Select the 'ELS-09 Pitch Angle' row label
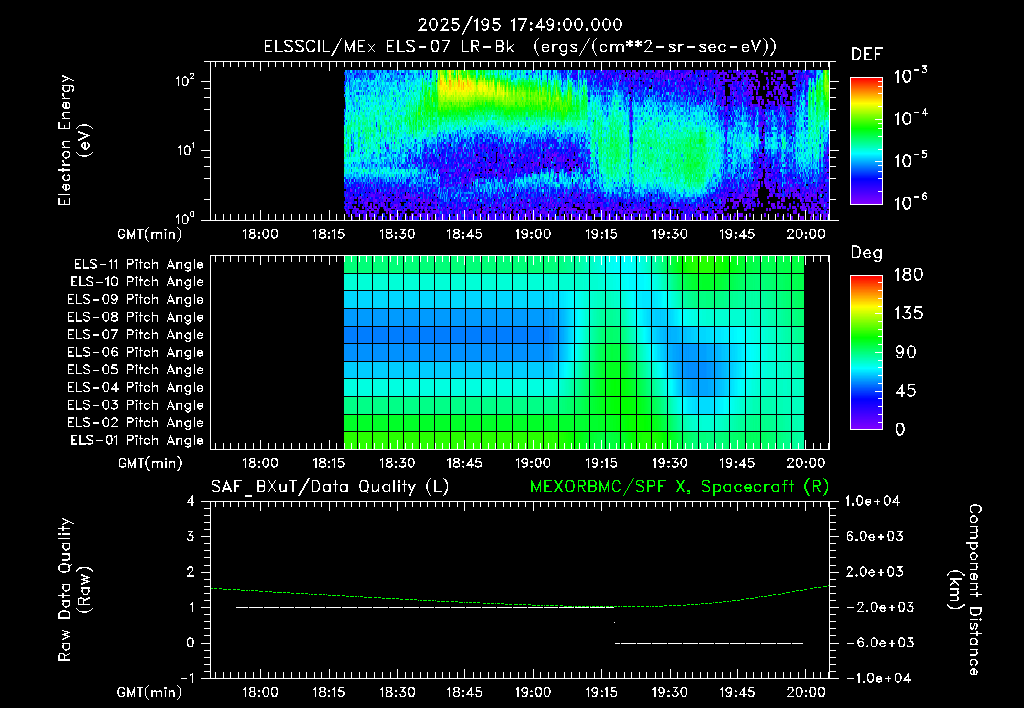The height and width of the screenshot is (708, 1024). coord(135,300)
